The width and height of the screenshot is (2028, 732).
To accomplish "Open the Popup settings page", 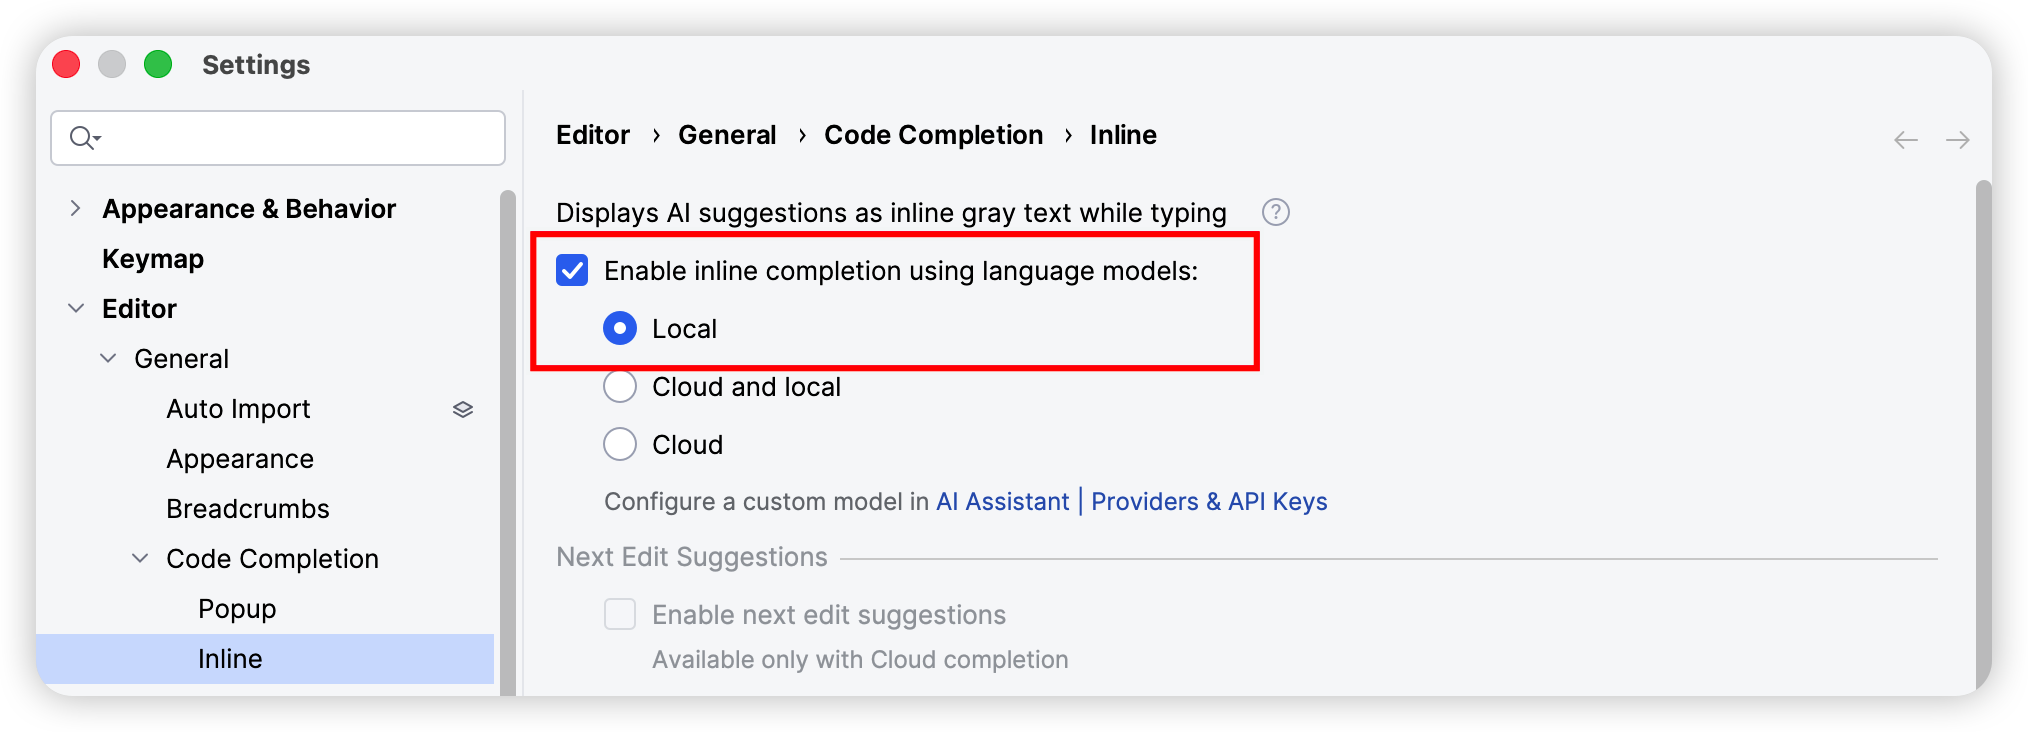I will coord(237,609).
